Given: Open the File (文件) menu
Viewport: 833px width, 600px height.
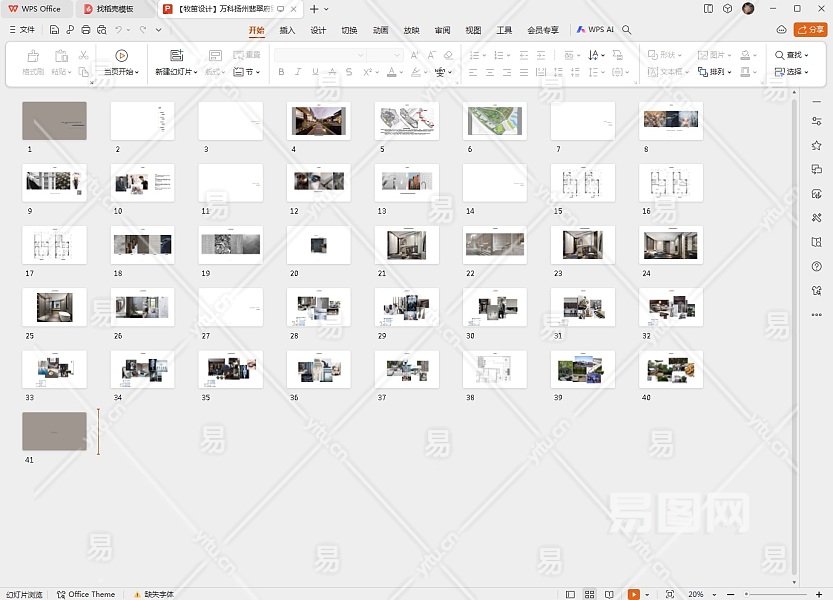Looking at the screenshot, I should pos(21,30).
